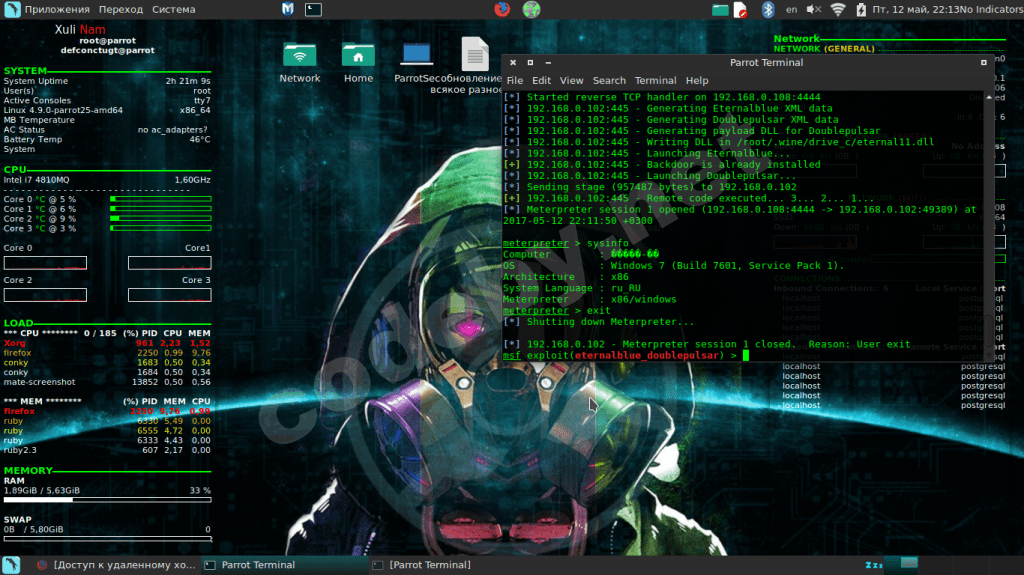Open the clock showing Пт, 12 май, 22:13

(916, 9)
